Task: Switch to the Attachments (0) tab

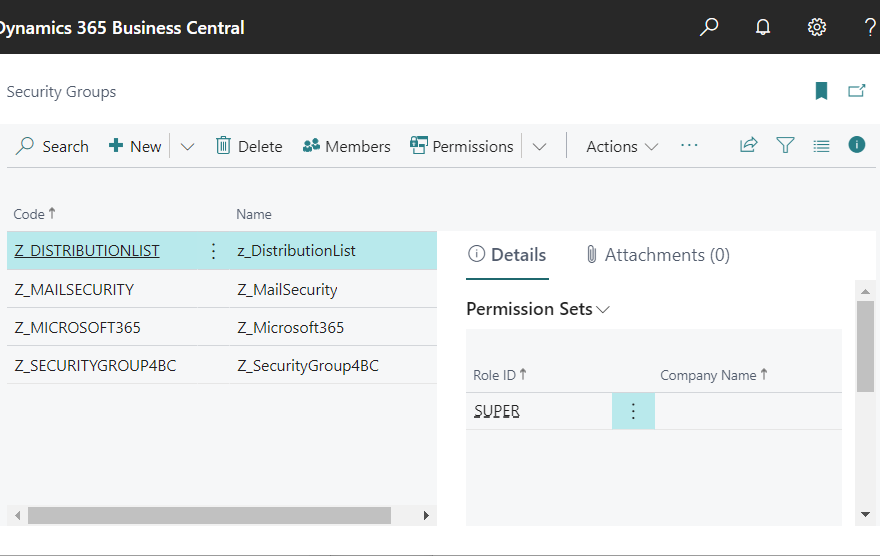Action: [x=657, y=255]
